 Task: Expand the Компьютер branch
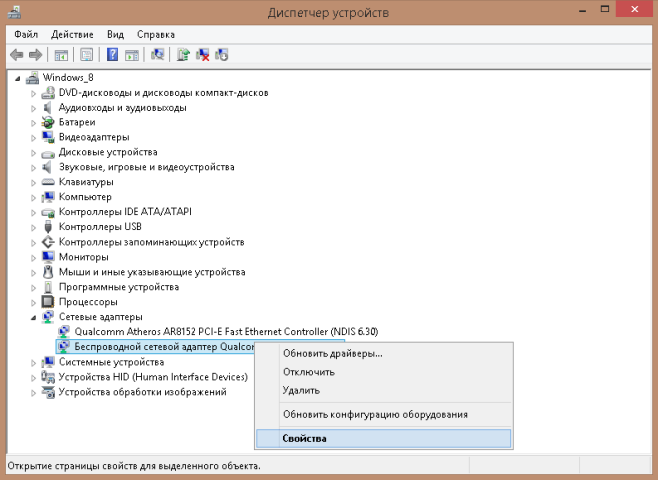coord(33,198)
